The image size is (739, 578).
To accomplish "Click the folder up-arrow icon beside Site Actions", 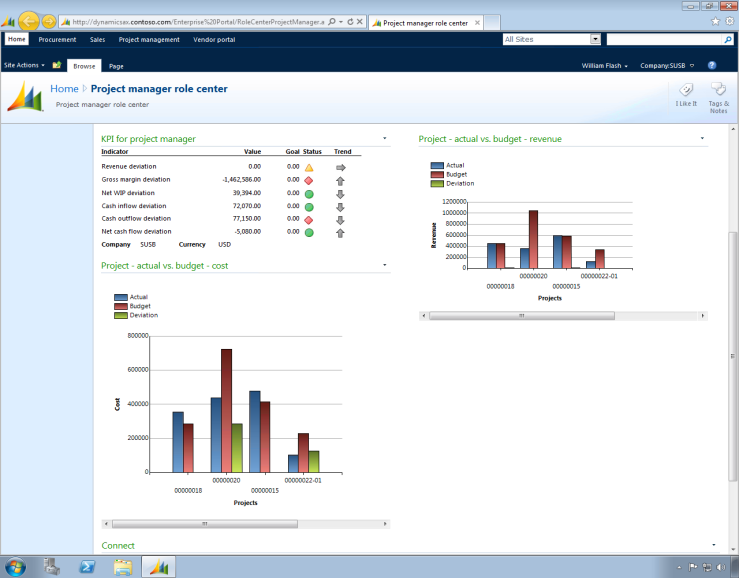I will pyautogui.click(x=57, y=65).
